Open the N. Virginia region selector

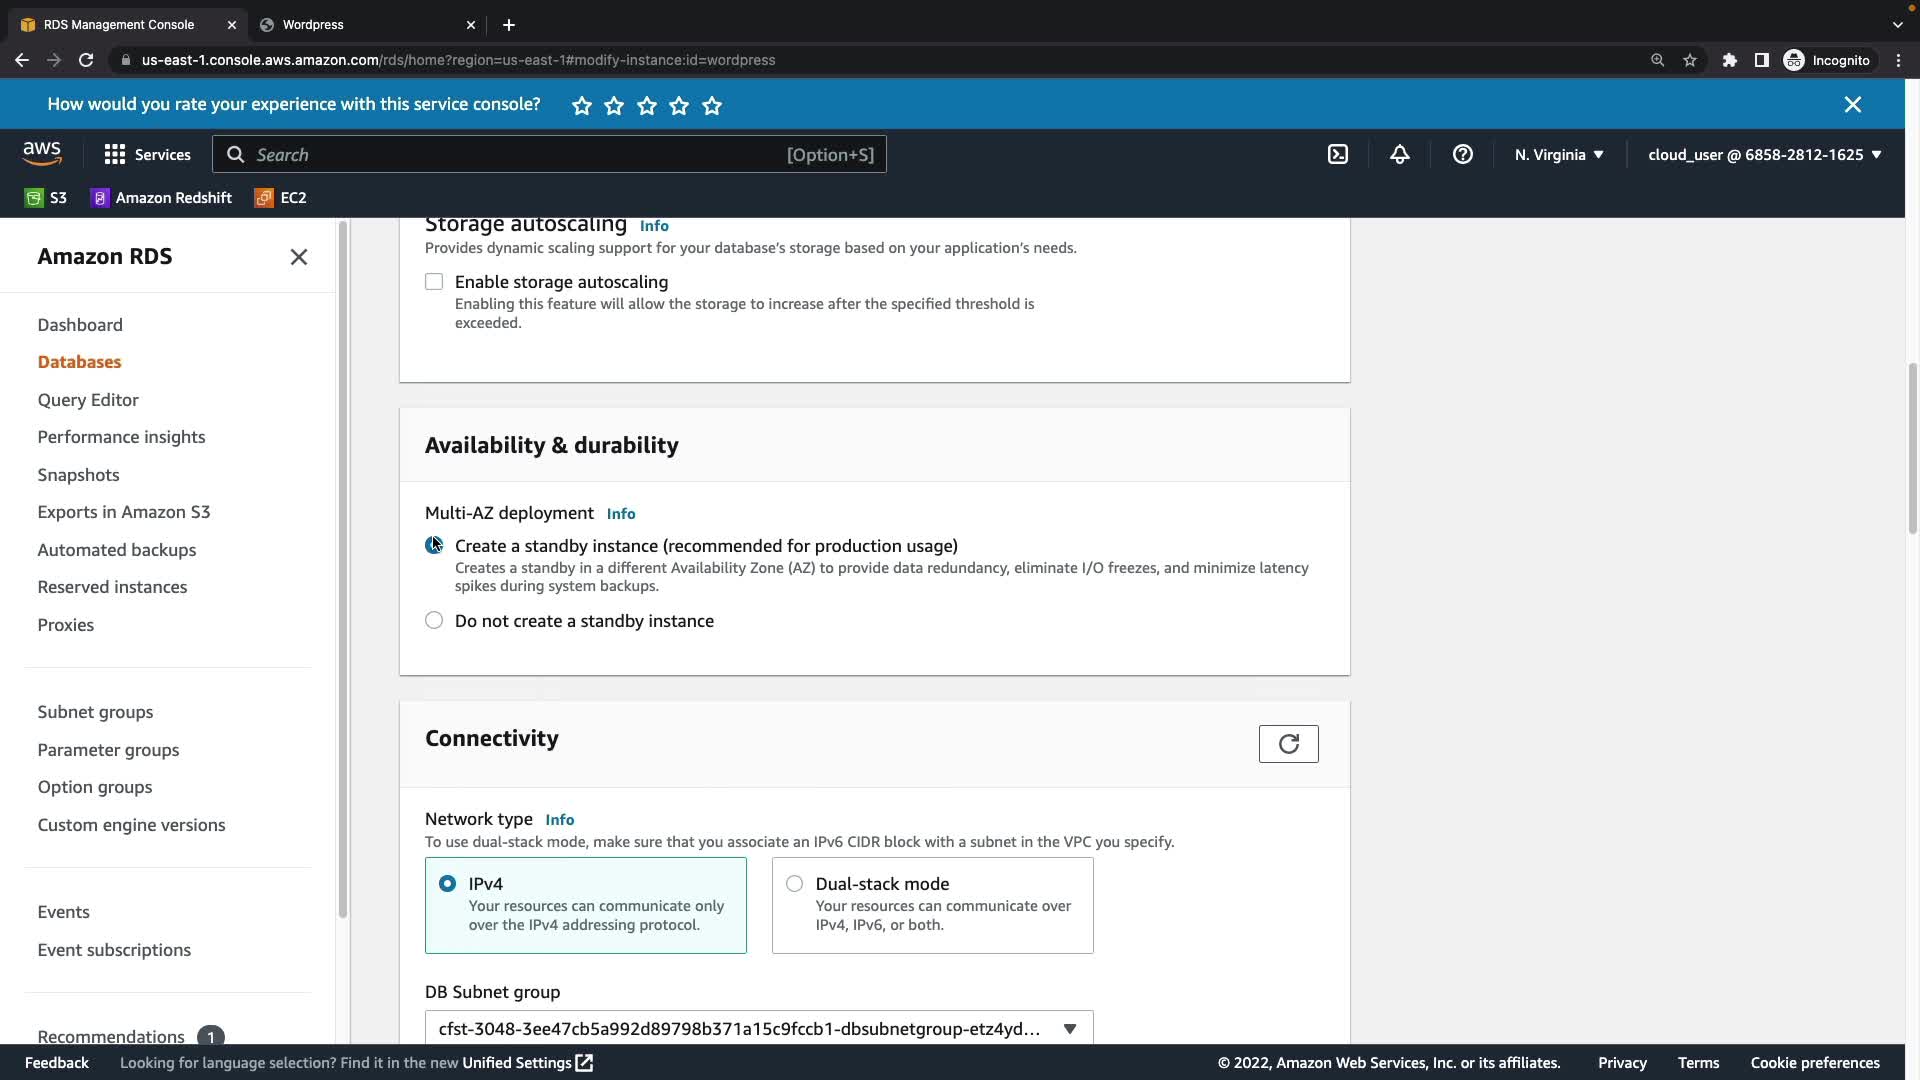tap(1558, 154)
